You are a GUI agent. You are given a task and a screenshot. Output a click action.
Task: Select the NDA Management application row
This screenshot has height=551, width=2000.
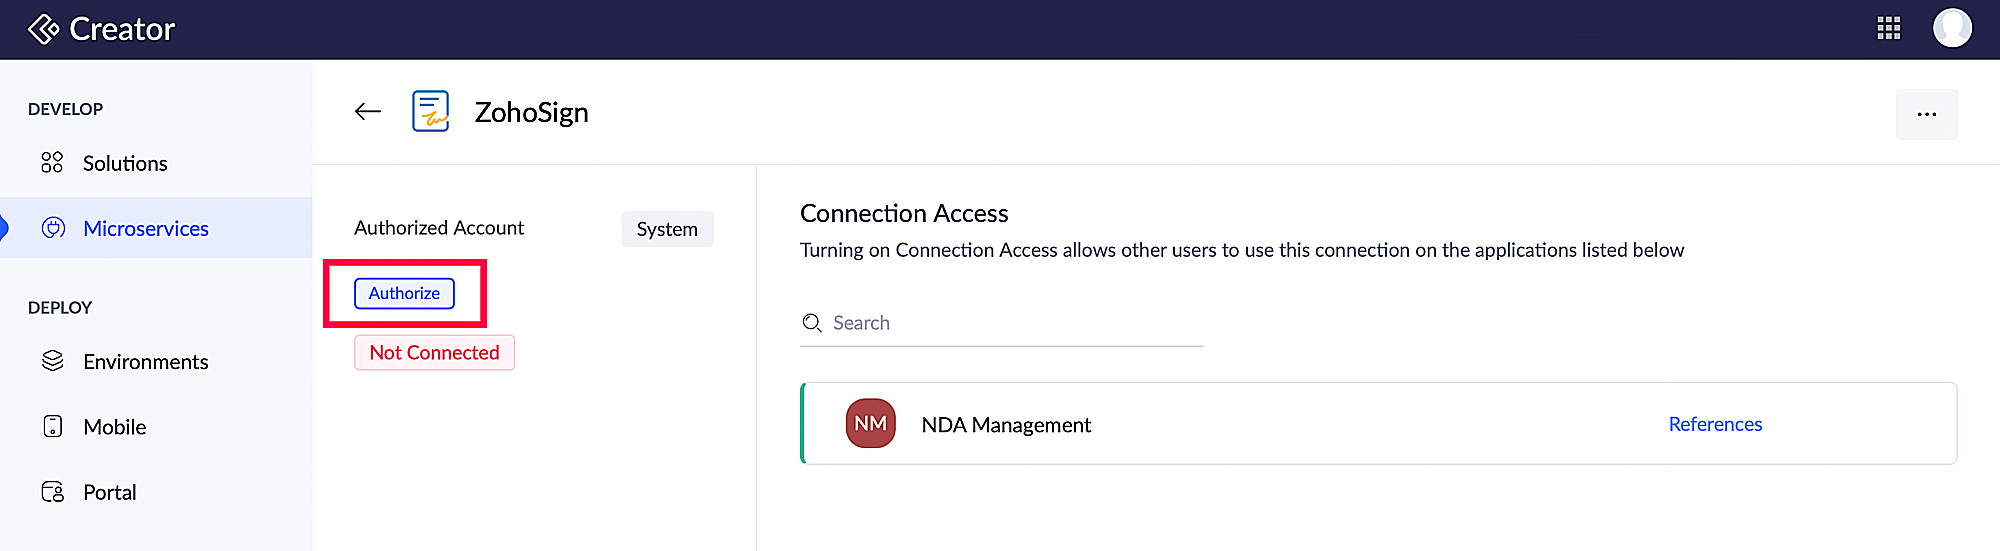coord(1379,424)
